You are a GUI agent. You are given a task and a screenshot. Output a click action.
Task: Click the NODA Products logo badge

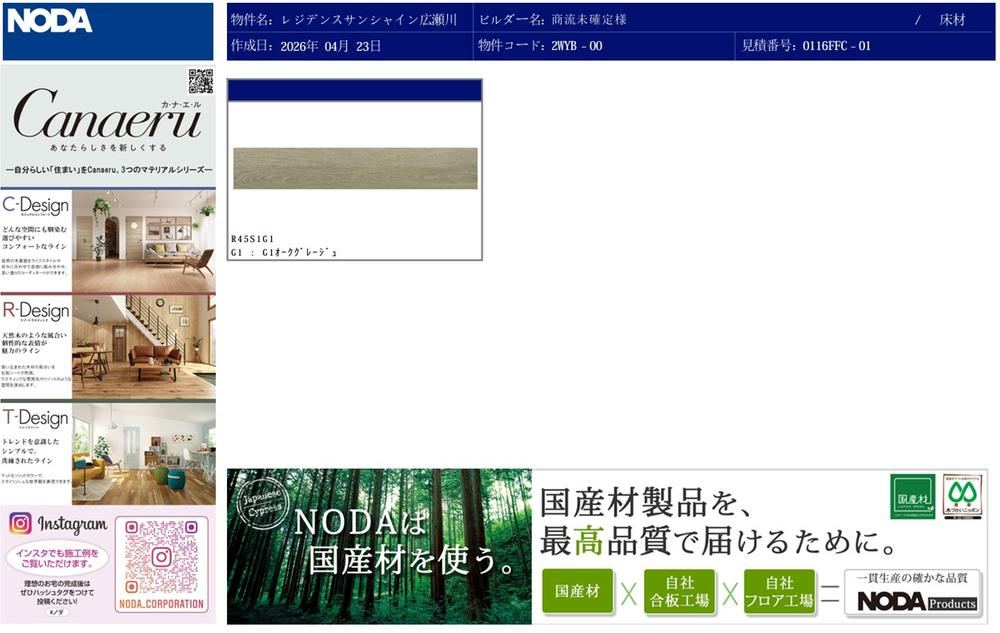coord(913,593)
